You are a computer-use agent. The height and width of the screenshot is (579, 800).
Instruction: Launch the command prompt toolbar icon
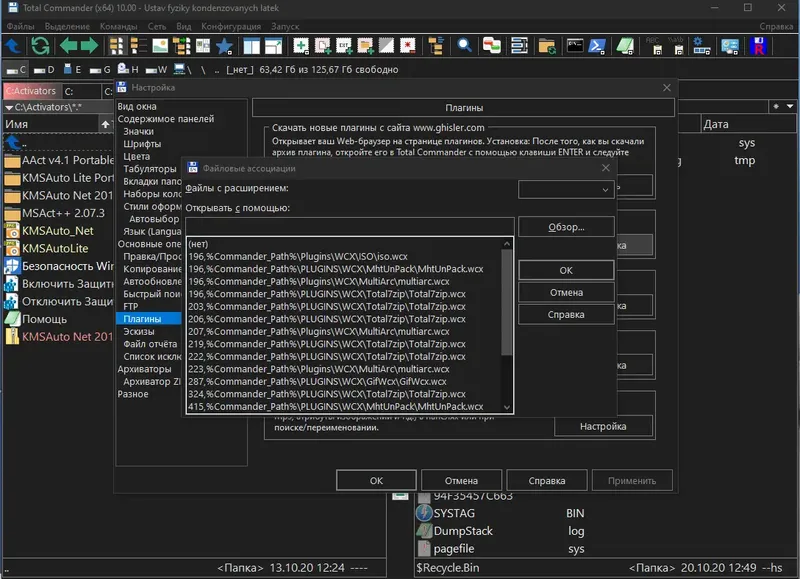click(575, 46)
